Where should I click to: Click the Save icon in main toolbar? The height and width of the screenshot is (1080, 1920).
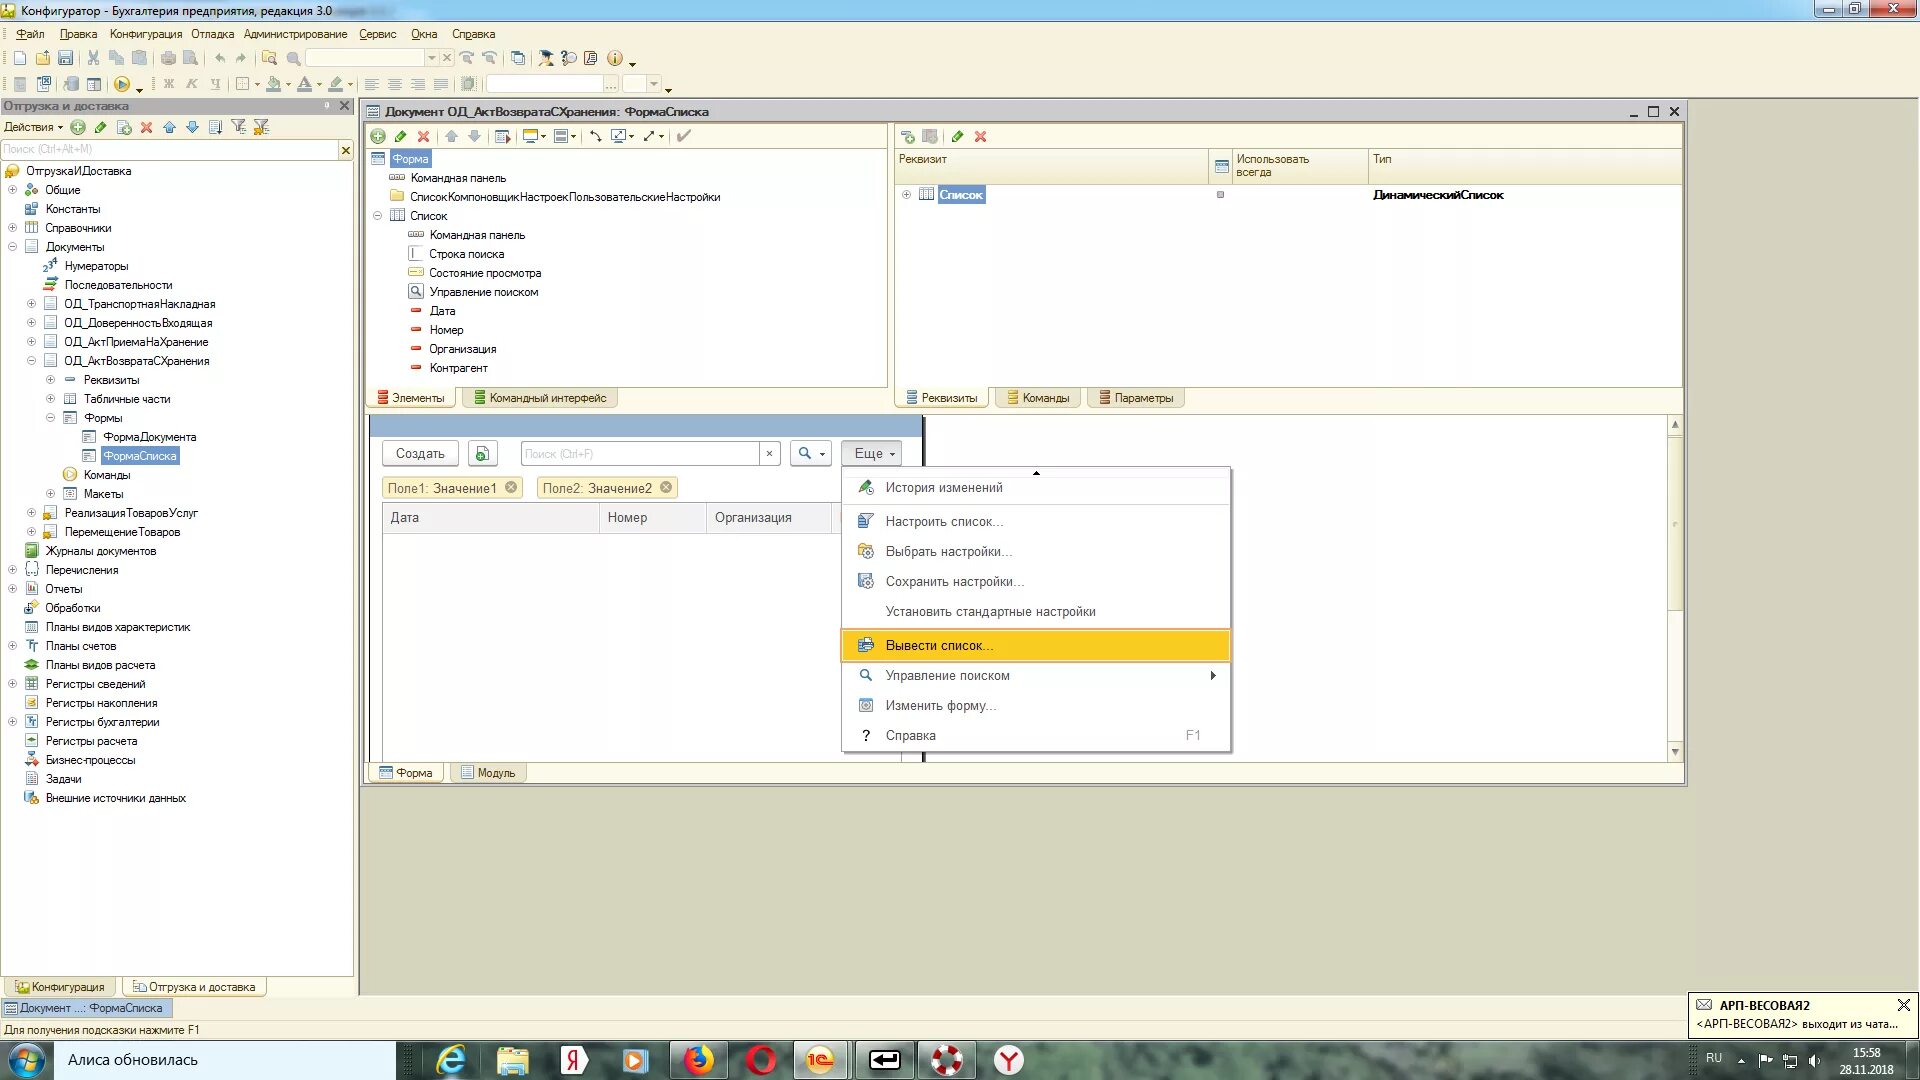click(x=66, y=58)
